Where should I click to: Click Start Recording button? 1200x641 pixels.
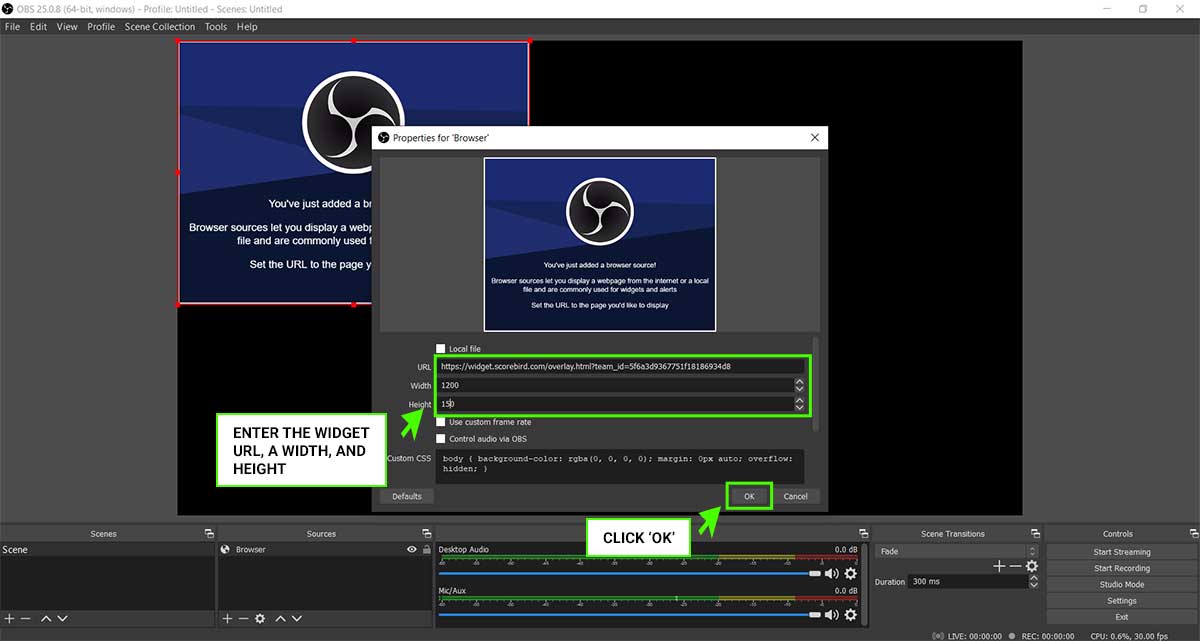[x=1121, y=568]
